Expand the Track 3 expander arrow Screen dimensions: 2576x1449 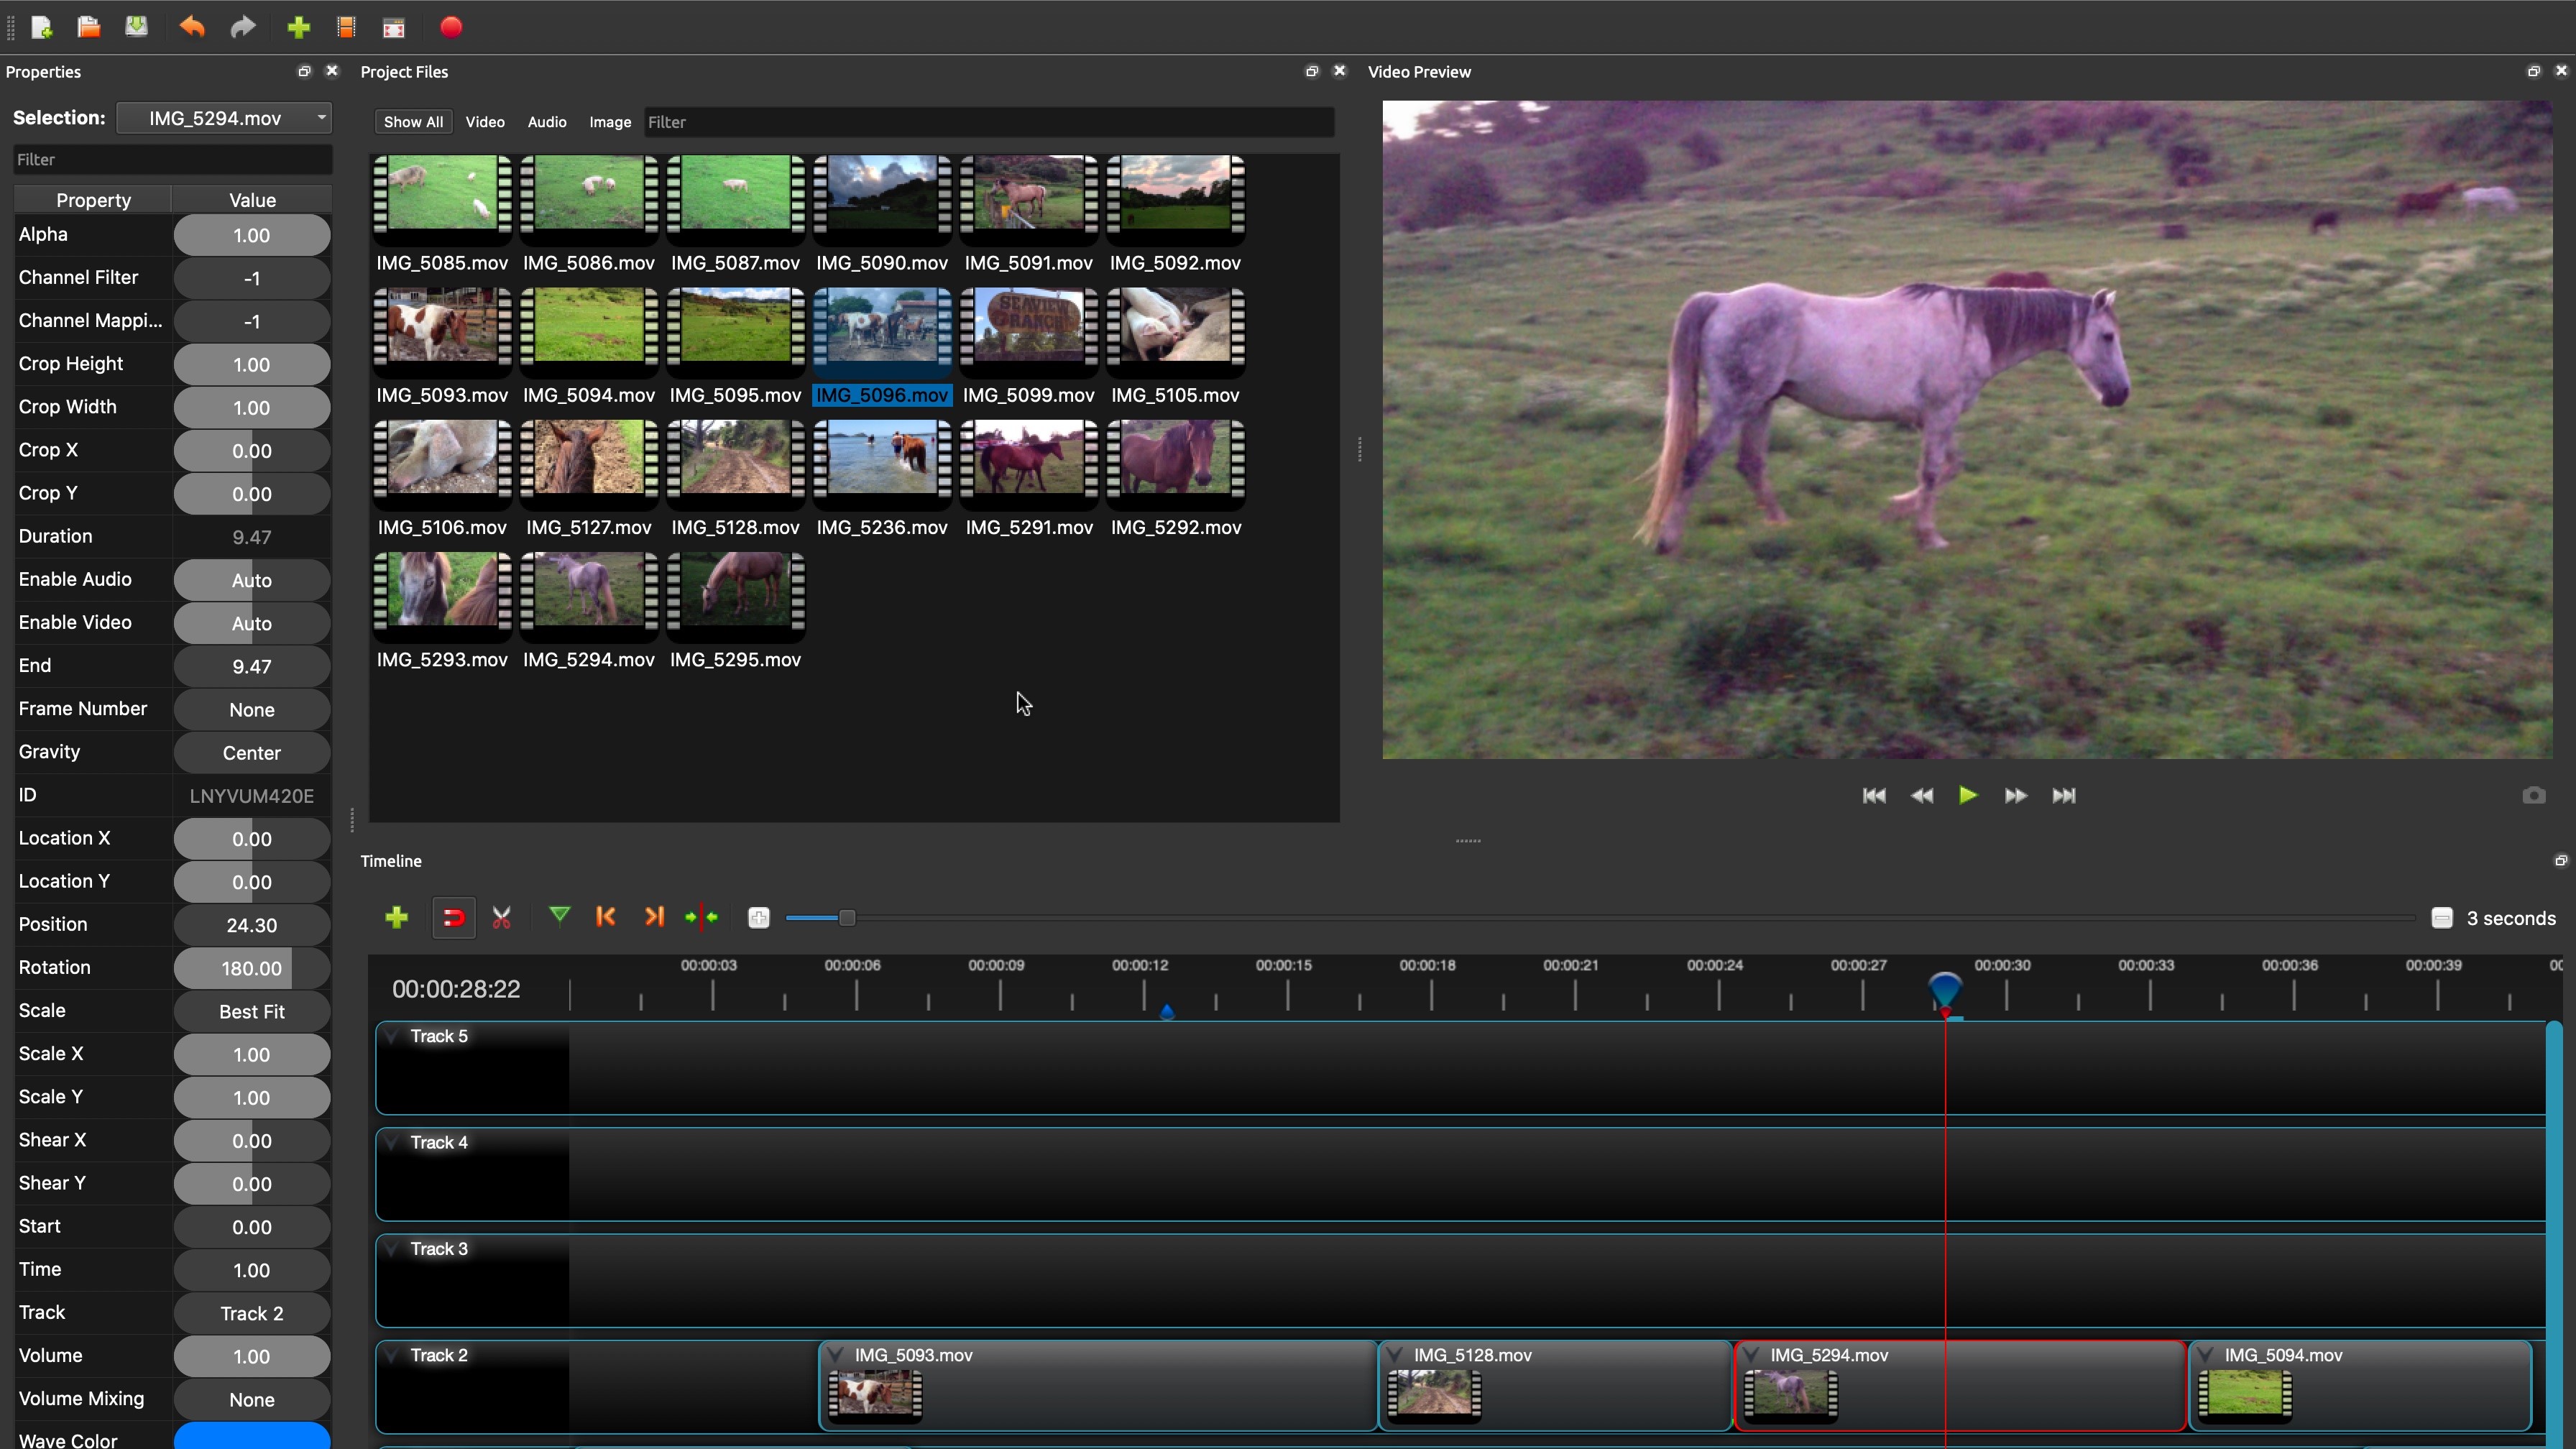[391, 1247]
